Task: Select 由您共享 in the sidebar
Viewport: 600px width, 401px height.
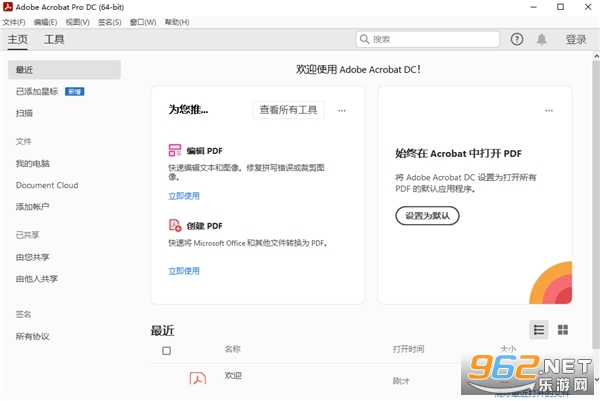Action: [33, 257]
